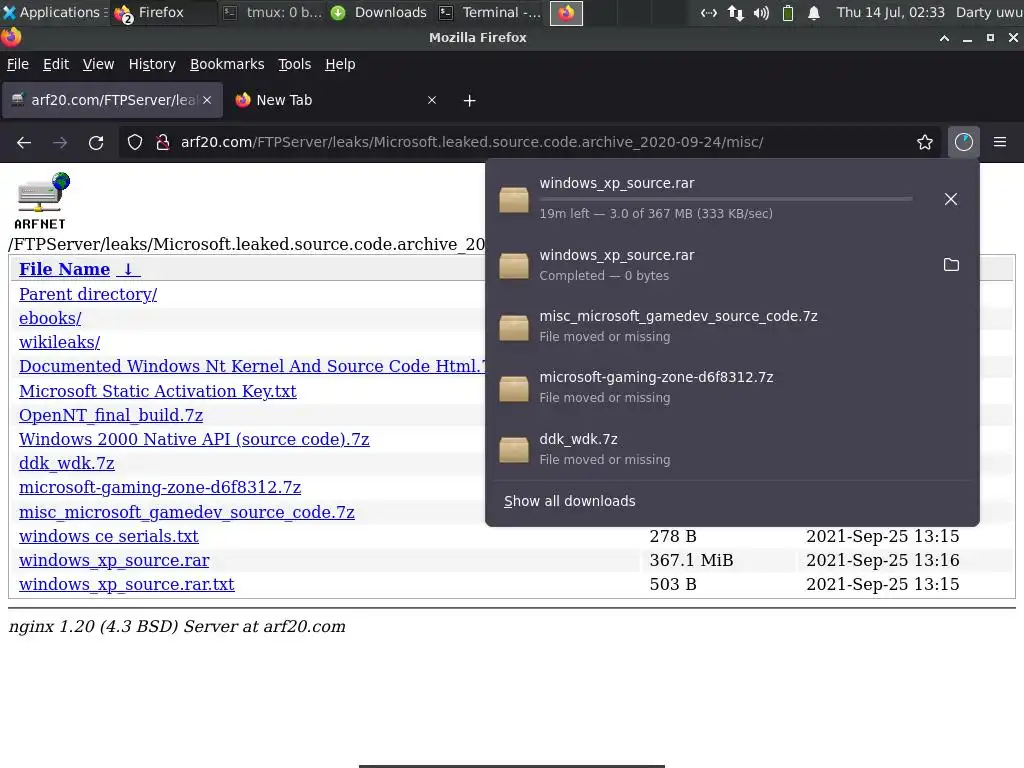Download ddk_wdk.7z from file listing
This screenshot has width=1024, height=768.
(x=67, y=464)
